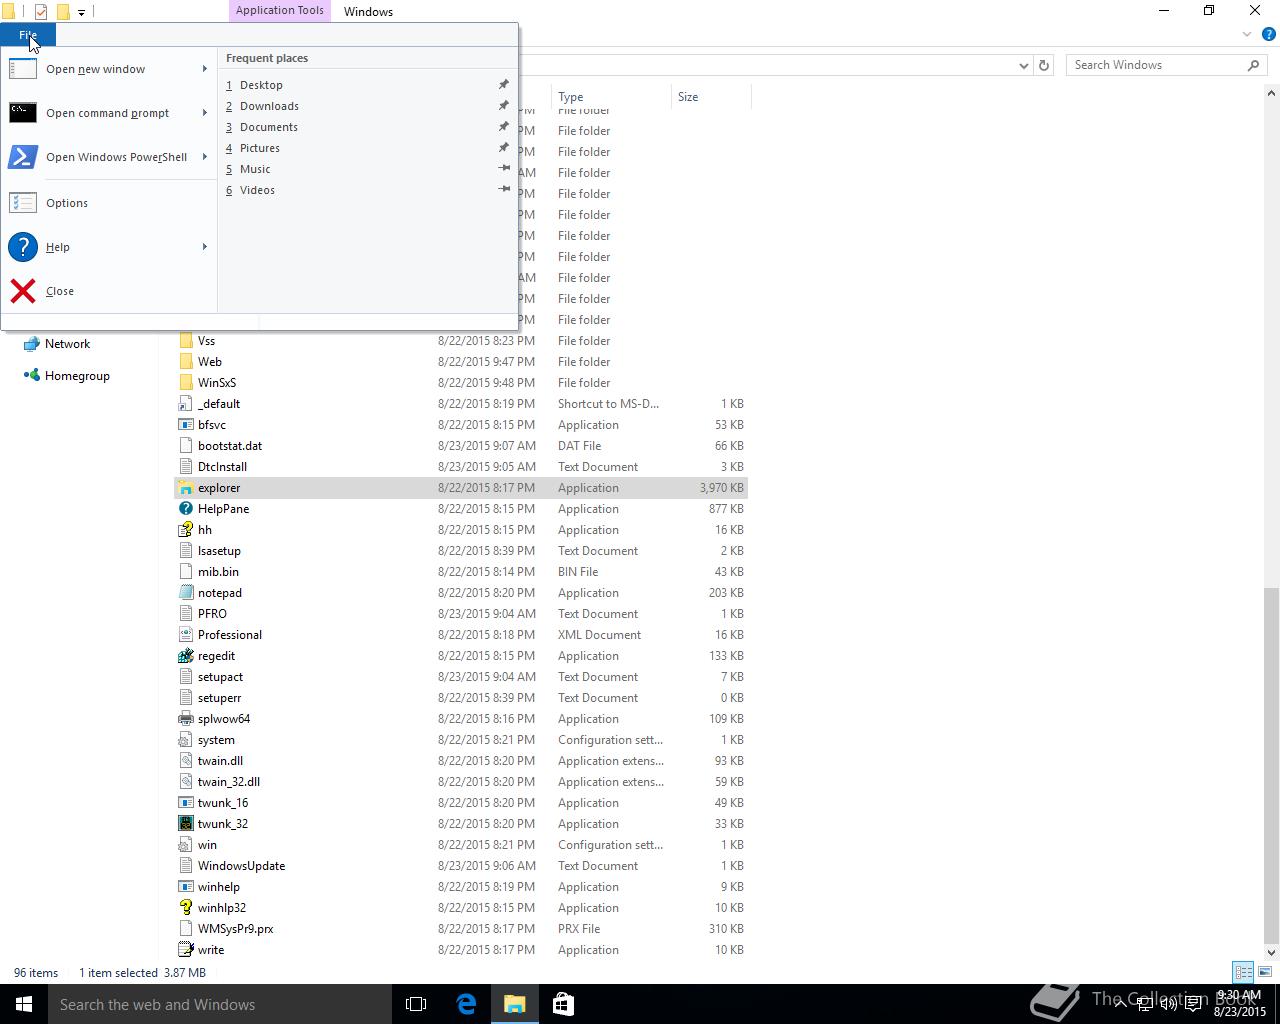The height and width of the screenshot is (1024, 1280).
Task: Unpin Desktop from frequent places
Action: (504, 85)
